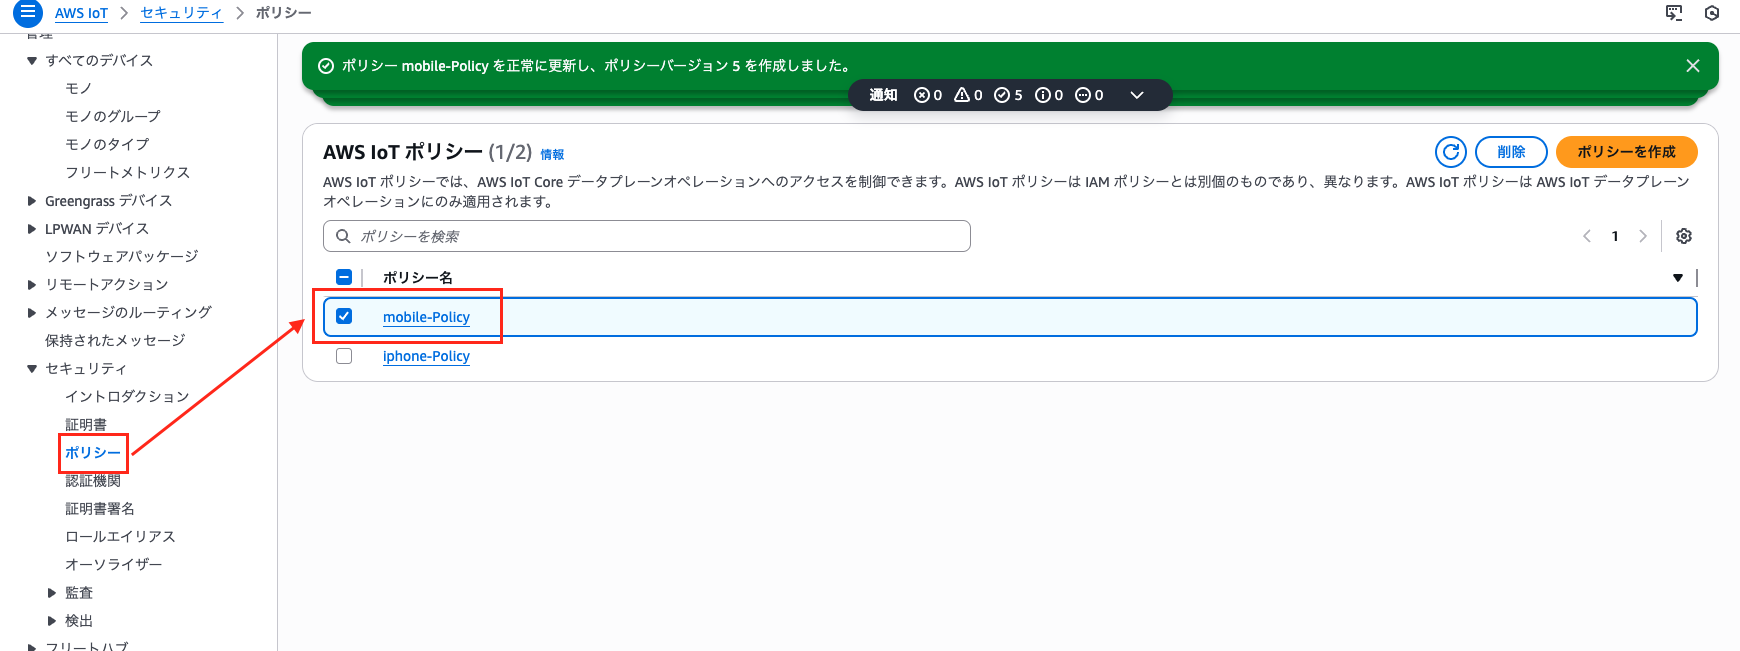
Task: Go to next page of policies
Action: [x=1642, y=236]
